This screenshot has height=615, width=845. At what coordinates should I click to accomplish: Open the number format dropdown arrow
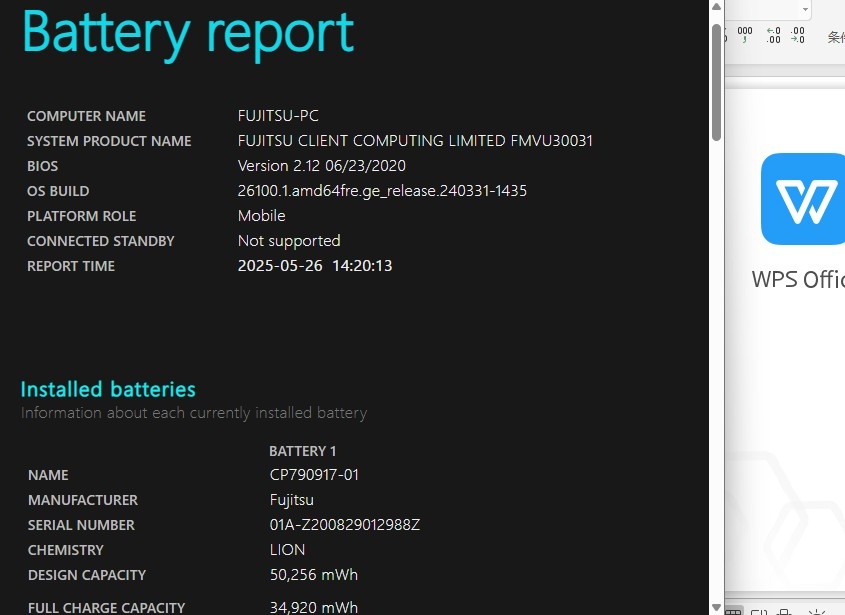(805, 9)
